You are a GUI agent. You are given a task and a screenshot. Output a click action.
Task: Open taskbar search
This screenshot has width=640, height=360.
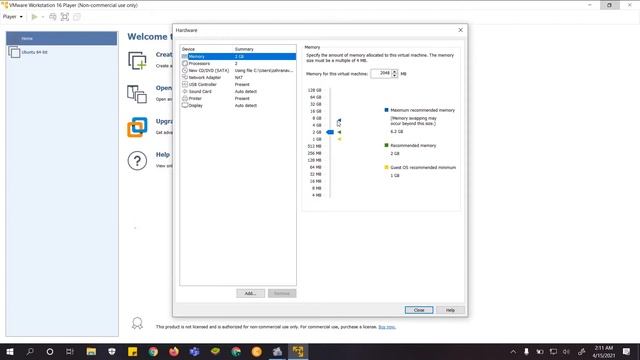point(30,351)
